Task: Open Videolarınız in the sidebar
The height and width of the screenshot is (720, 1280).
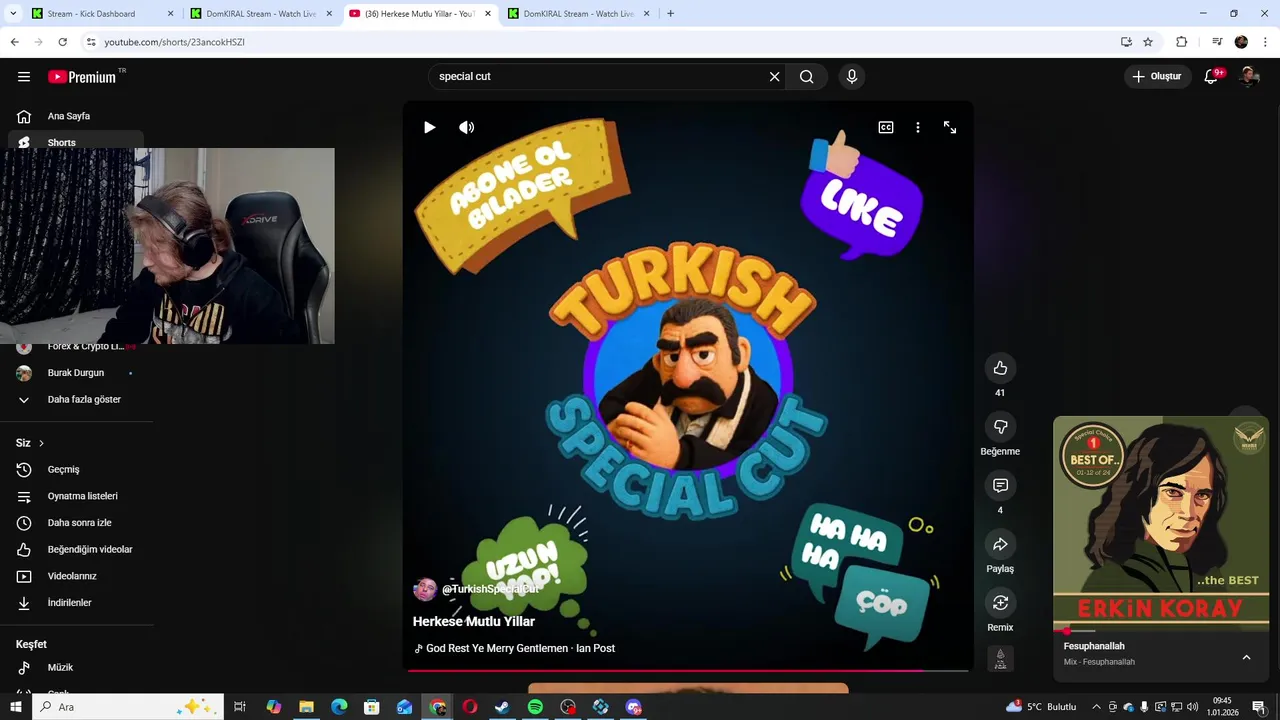Action: click(76, 576)
